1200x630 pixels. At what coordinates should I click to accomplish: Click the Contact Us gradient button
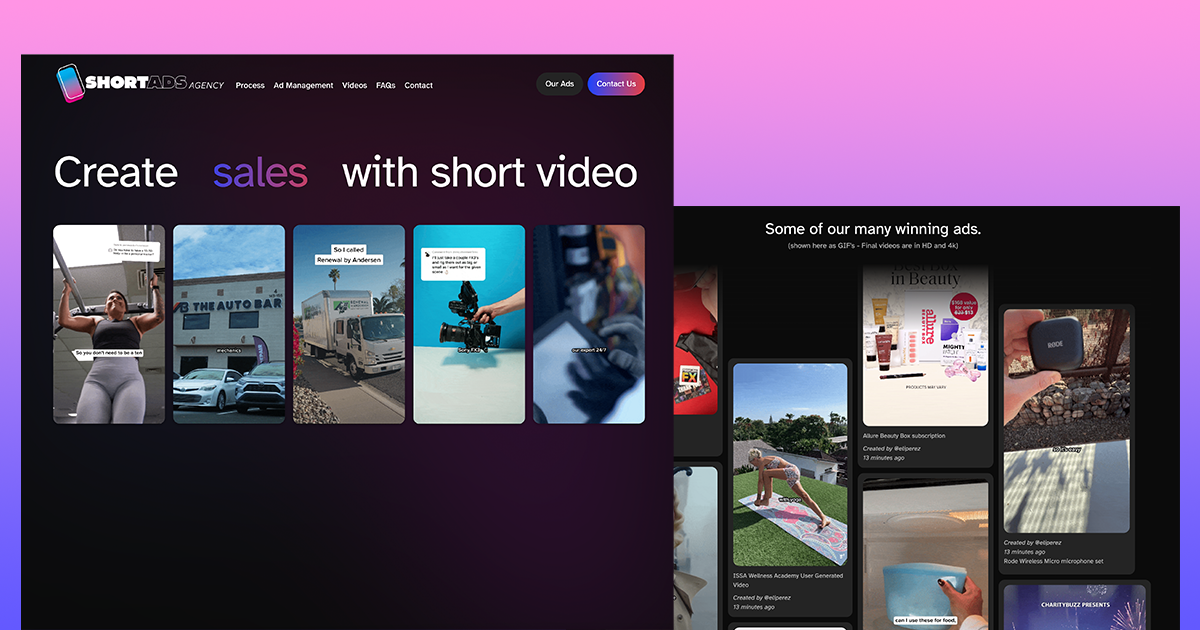point(616,84)
